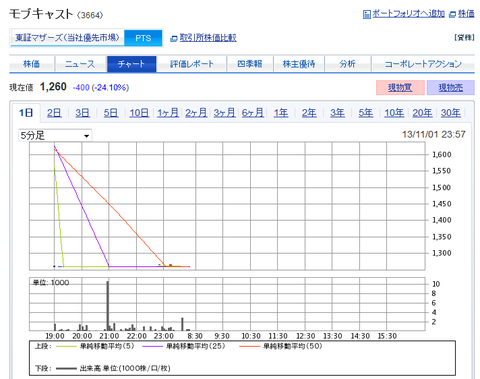Select the 2年 chart period
This screenshot has width=480, height=379.
point(309,113)
